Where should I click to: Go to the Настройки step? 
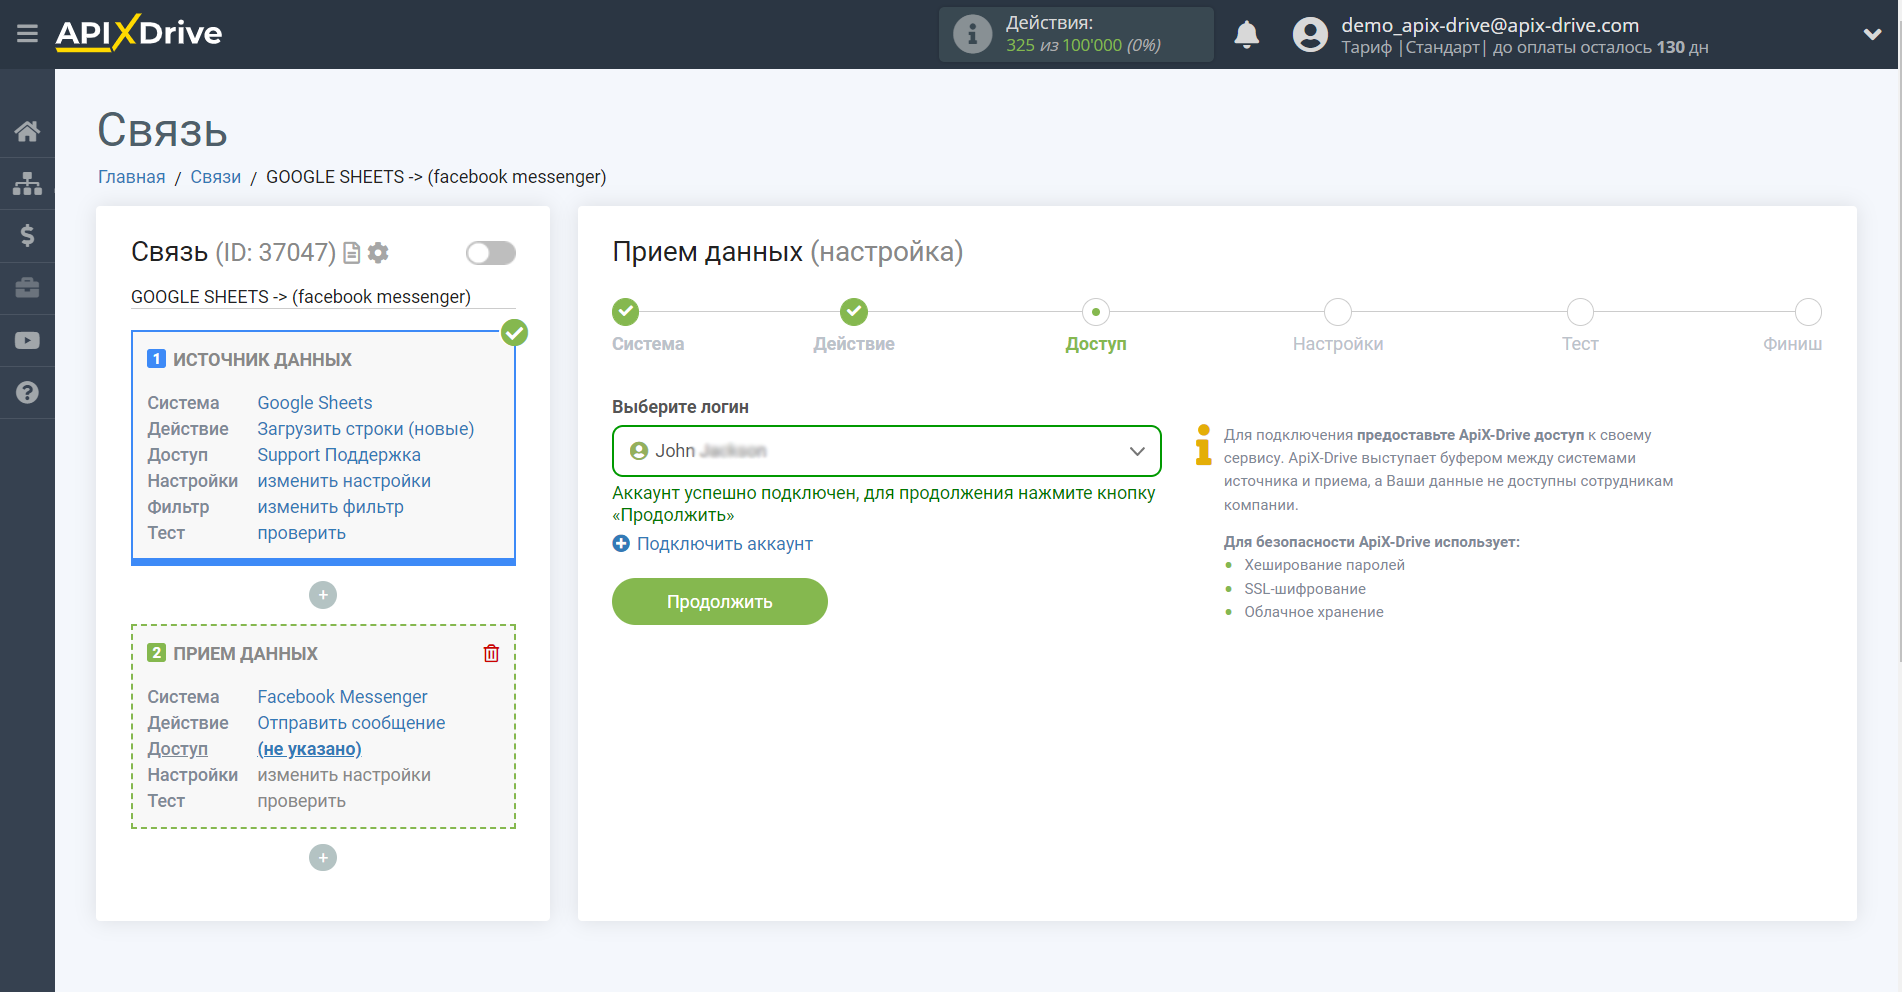click(x=1338, y=312)
